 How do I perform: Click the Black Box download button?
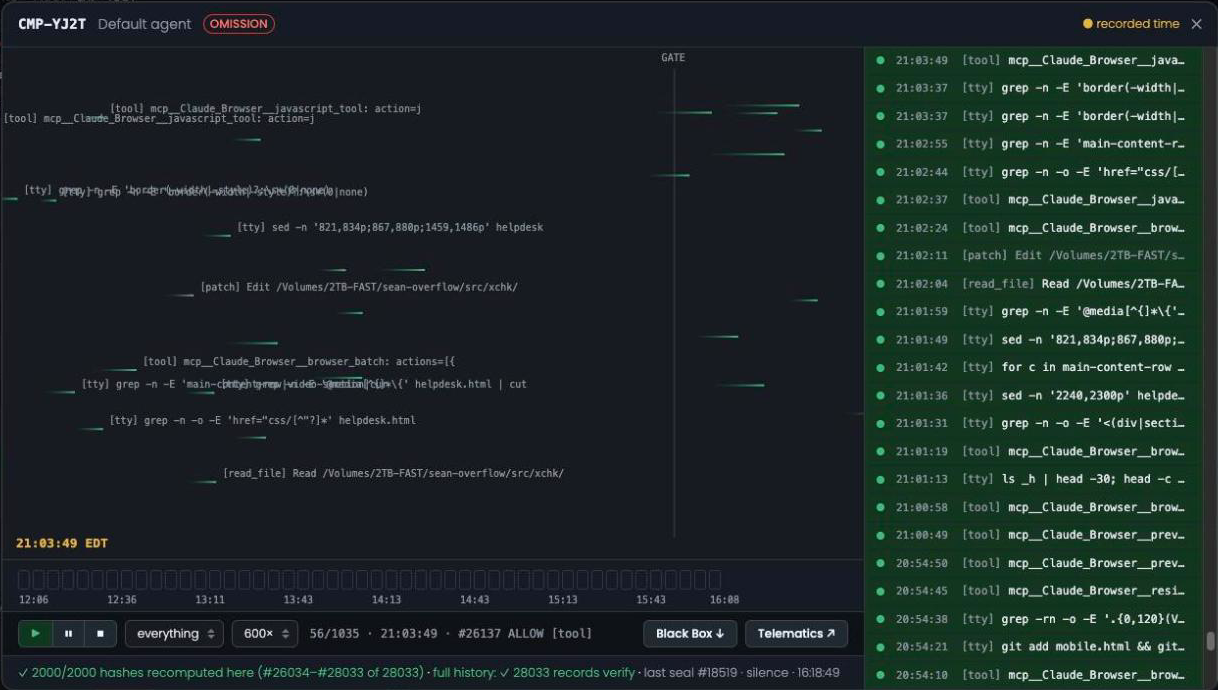click(x=690, y=633)
